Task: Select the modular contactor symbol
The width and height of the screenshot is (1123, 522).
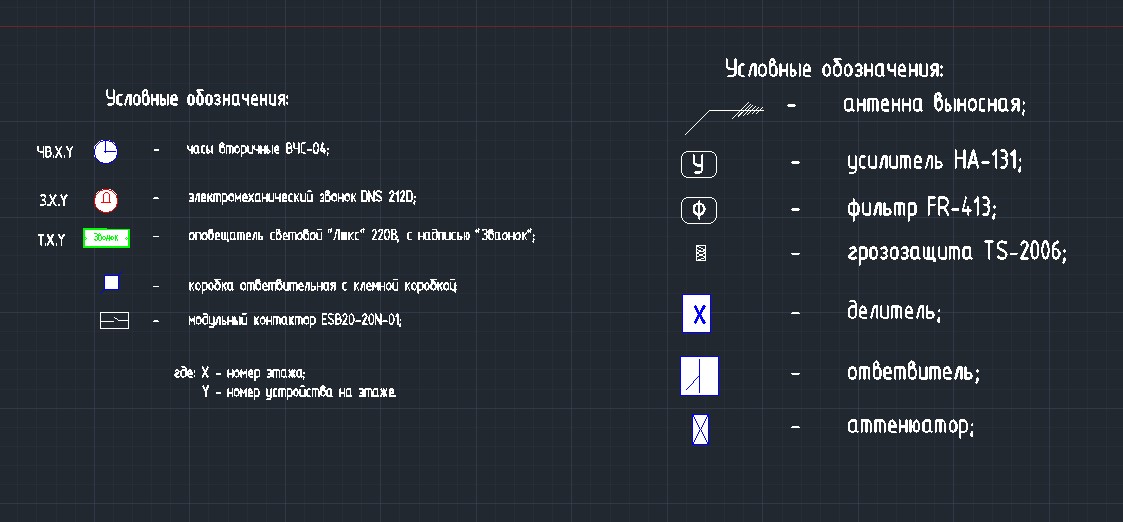Action: click(114, 320)
